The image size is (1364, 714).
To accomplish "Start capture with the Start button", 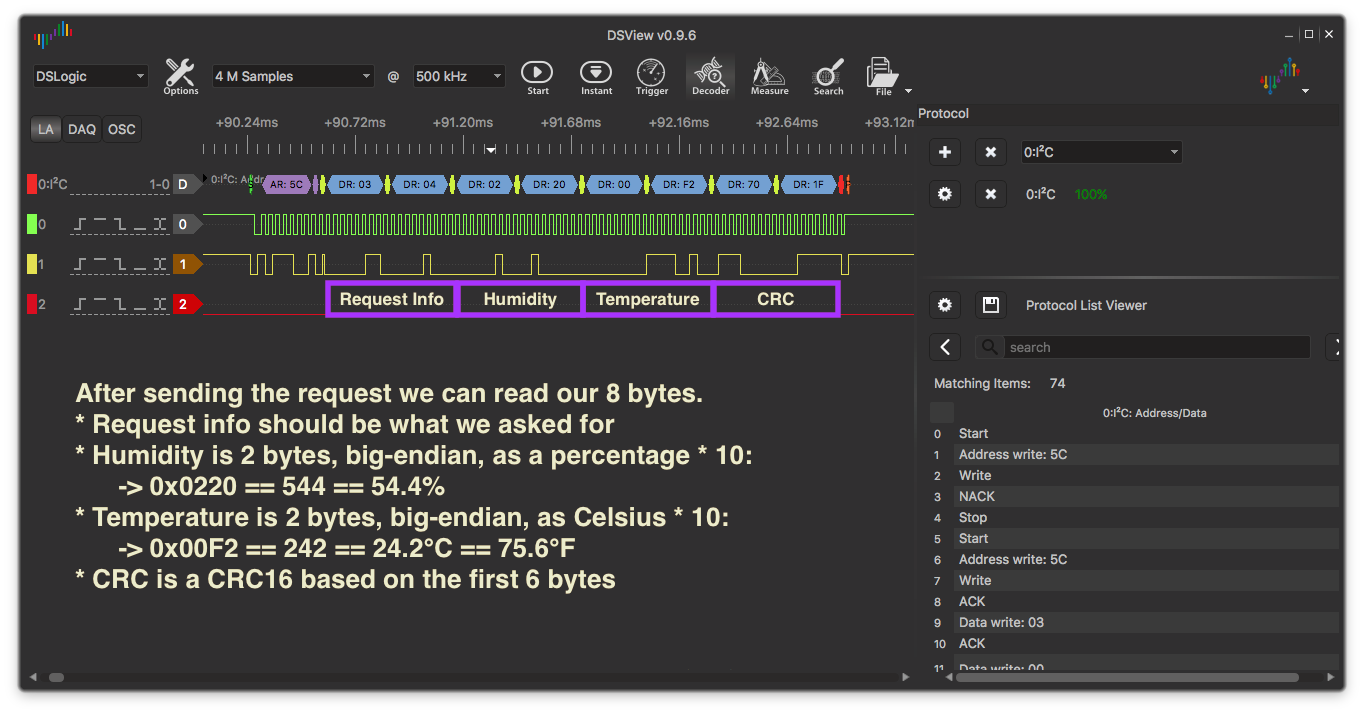I will (537, 76).
